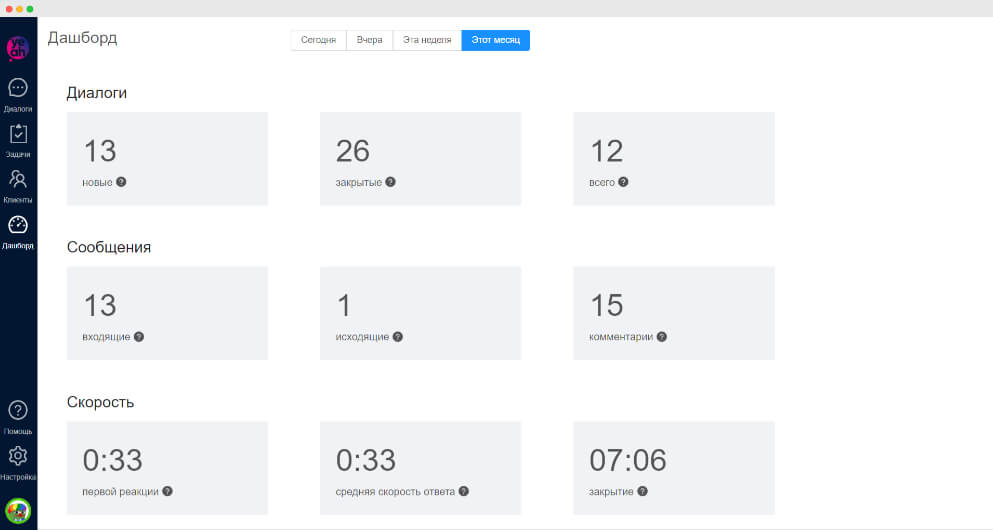Click the user avatar at sidebar bottom

(18, 510)
